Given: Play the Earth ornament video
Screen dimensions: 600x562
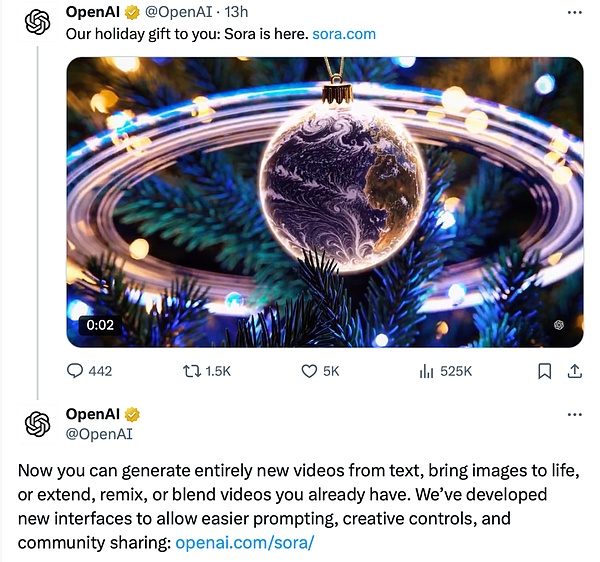Looking at the screenshot, I should coord(325,202).
